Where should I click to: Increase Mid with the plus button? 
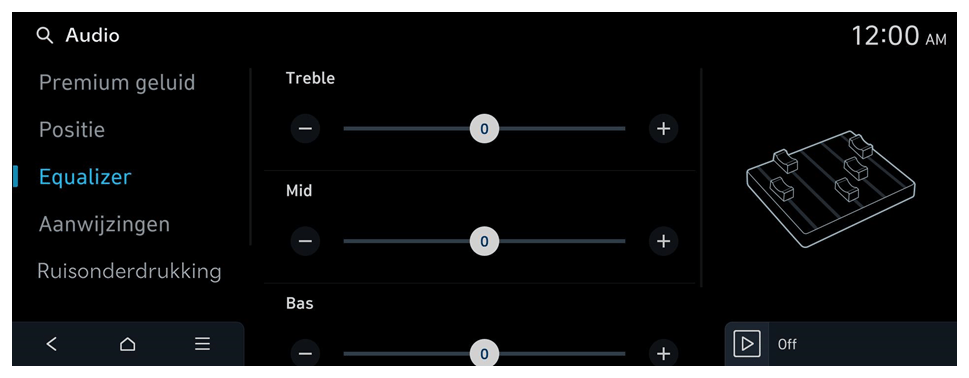tap(663, 241)
